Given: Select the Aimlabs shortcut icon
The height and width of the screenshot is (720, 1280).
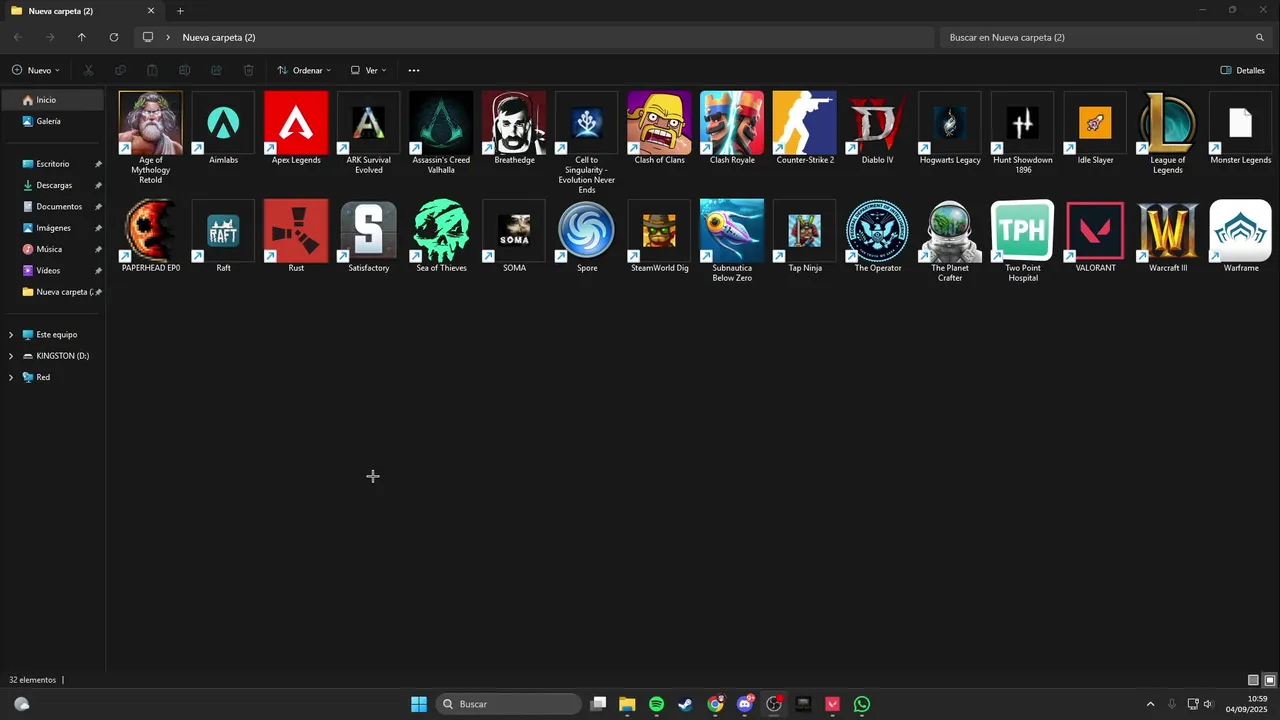Looking at the screenshot, I should point(223,123).
